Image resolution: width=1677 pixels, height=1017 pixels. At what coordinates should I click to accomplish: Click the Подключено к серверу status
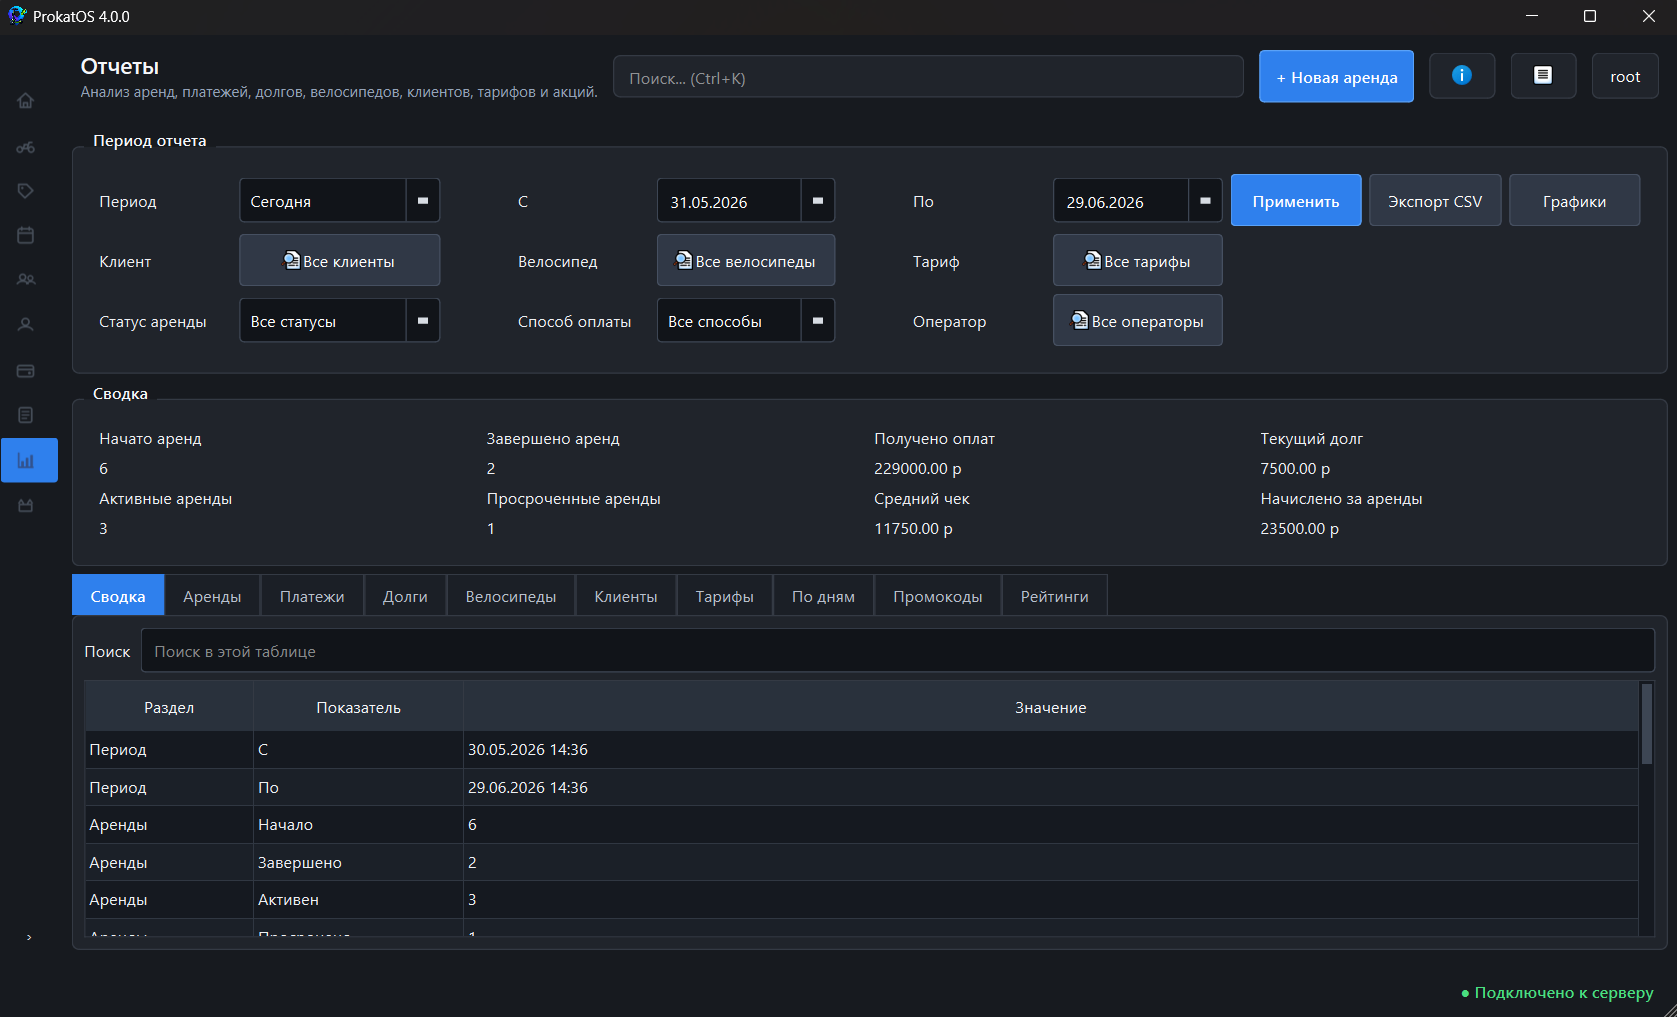[x=1557, y=992]
